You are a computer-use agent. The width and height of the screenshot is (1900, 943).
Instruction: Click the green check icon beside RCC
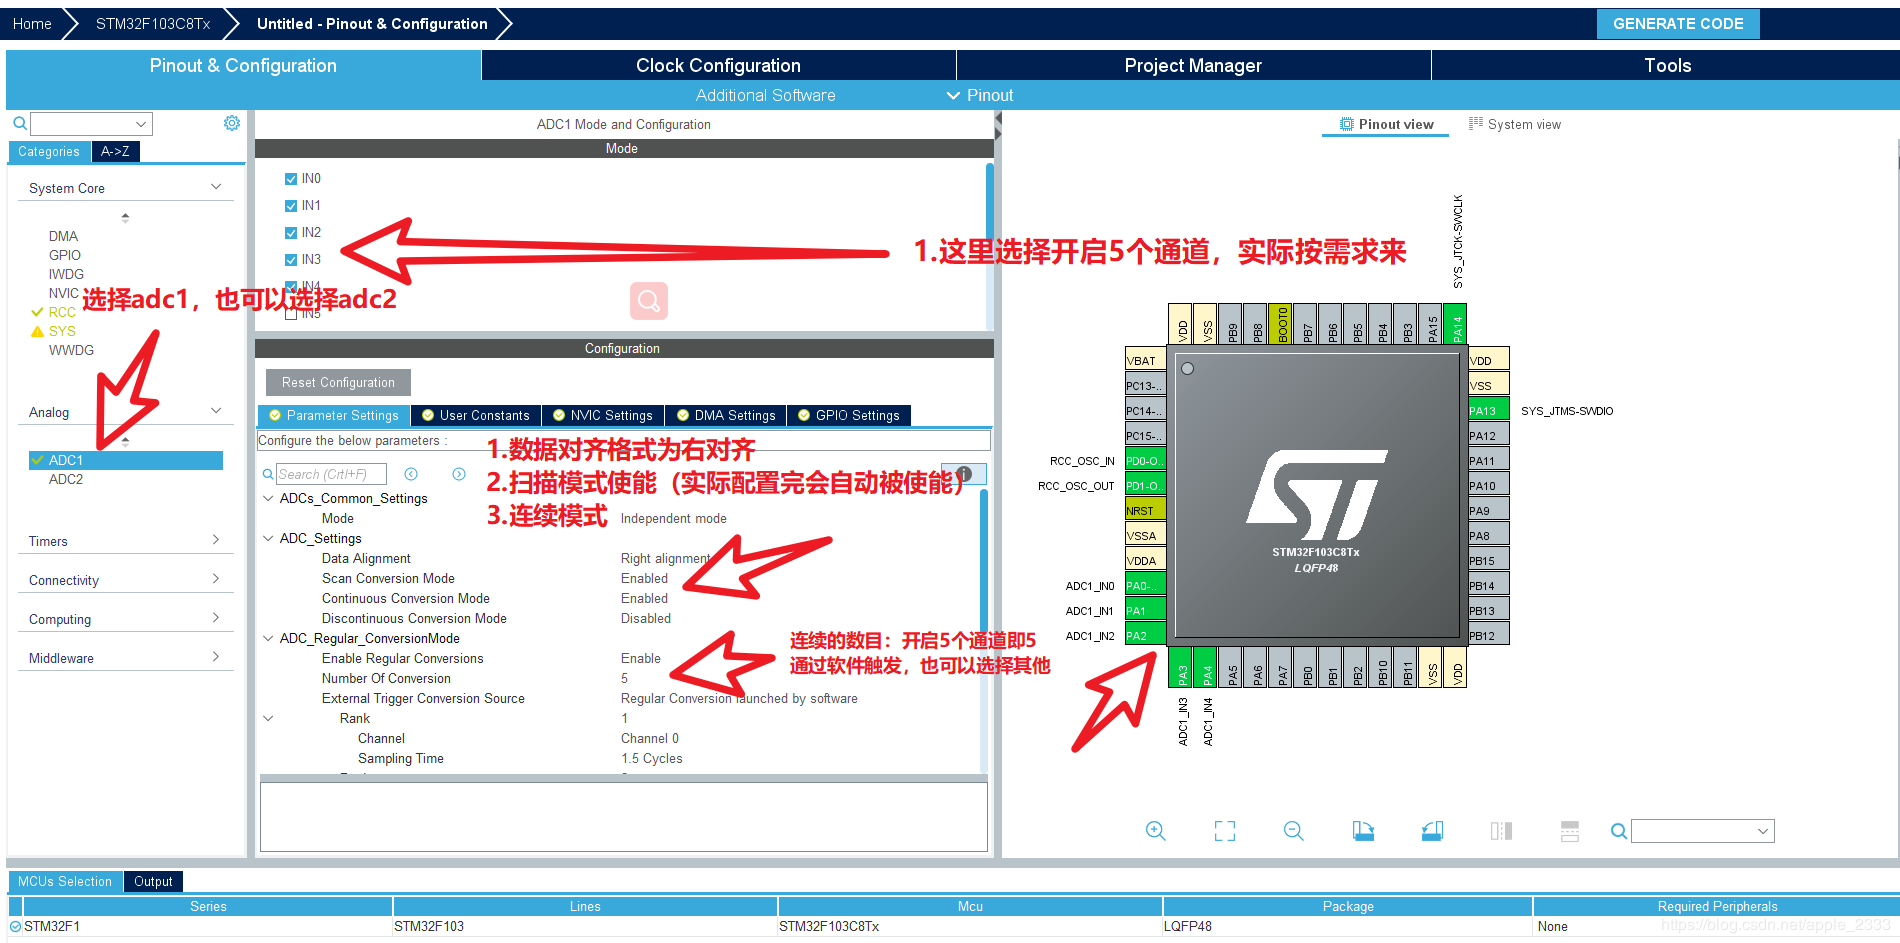click(38, 312)
